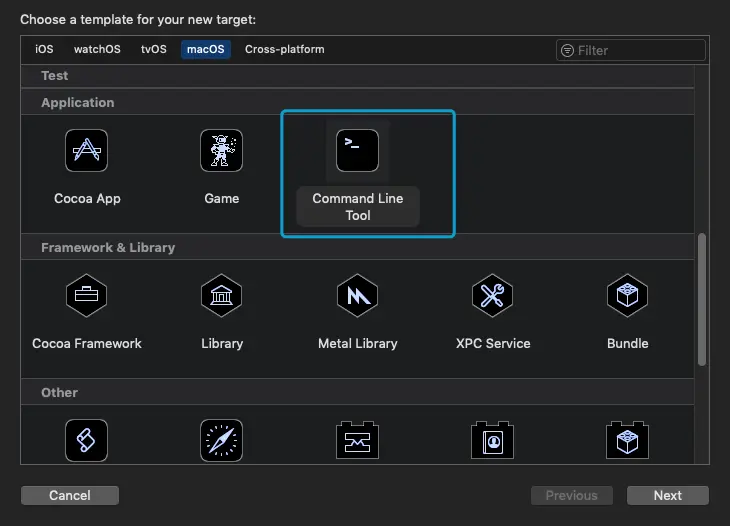730x526 pixels.
Task: Select the broken-image plug-in icon in Other
Action: pos(358,440)
